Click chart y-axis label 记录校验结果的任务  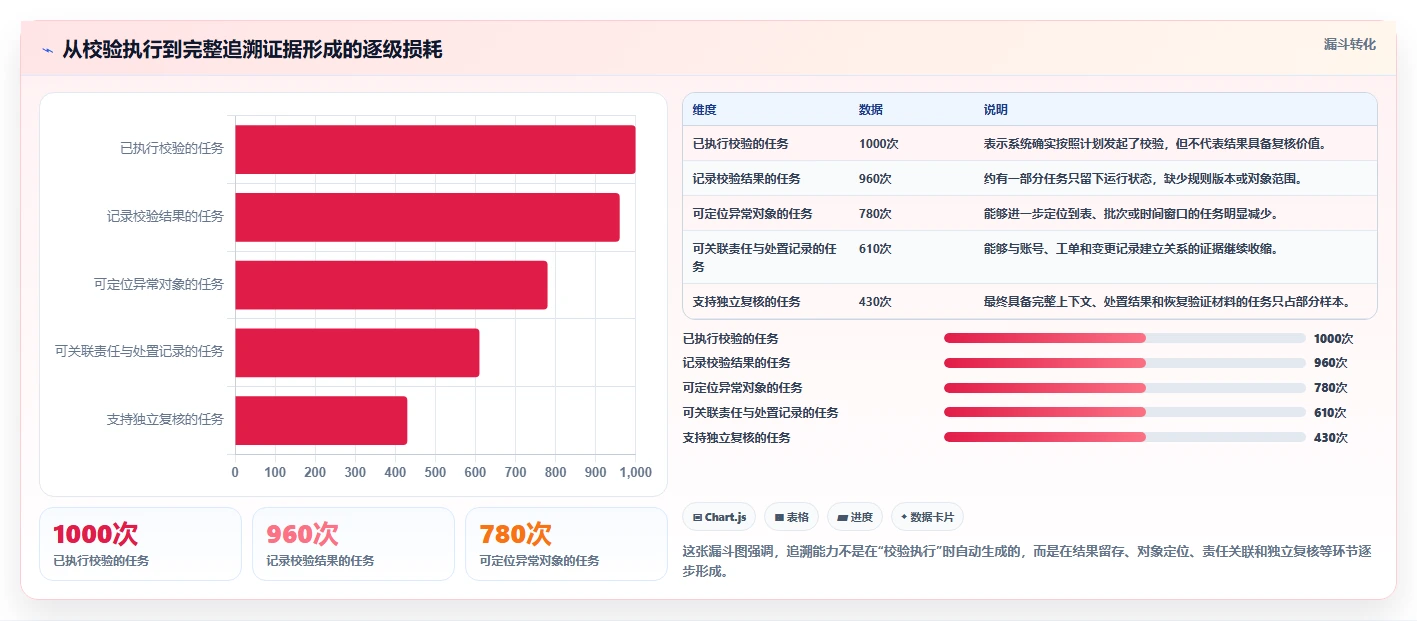(166, 217)
